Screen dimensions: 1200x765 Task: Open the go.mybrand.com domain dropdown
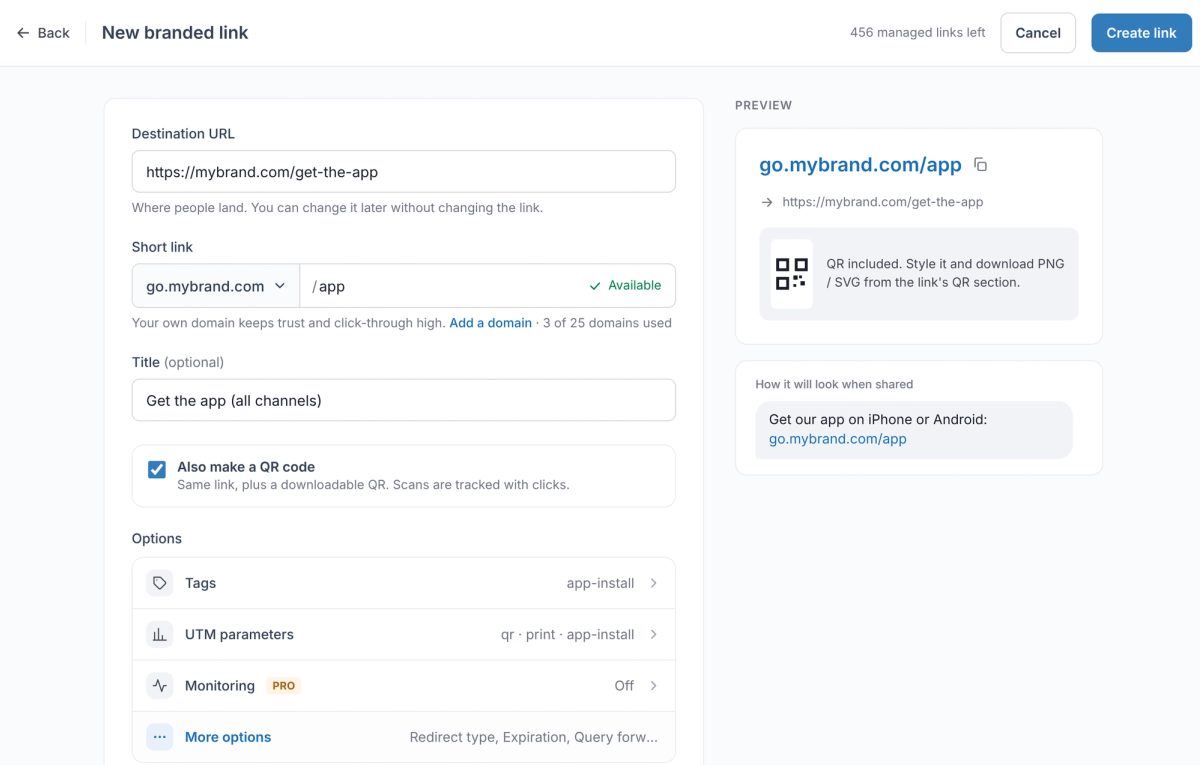(216, 286)
